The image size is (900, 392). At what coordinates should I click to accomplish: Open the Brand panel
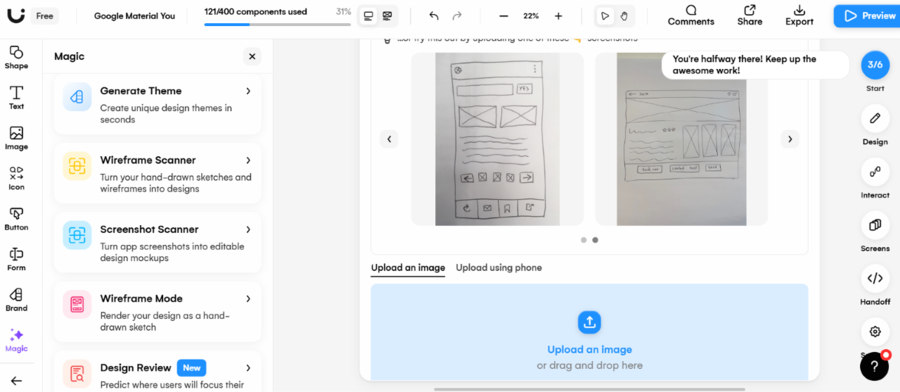tap(16, 300)
